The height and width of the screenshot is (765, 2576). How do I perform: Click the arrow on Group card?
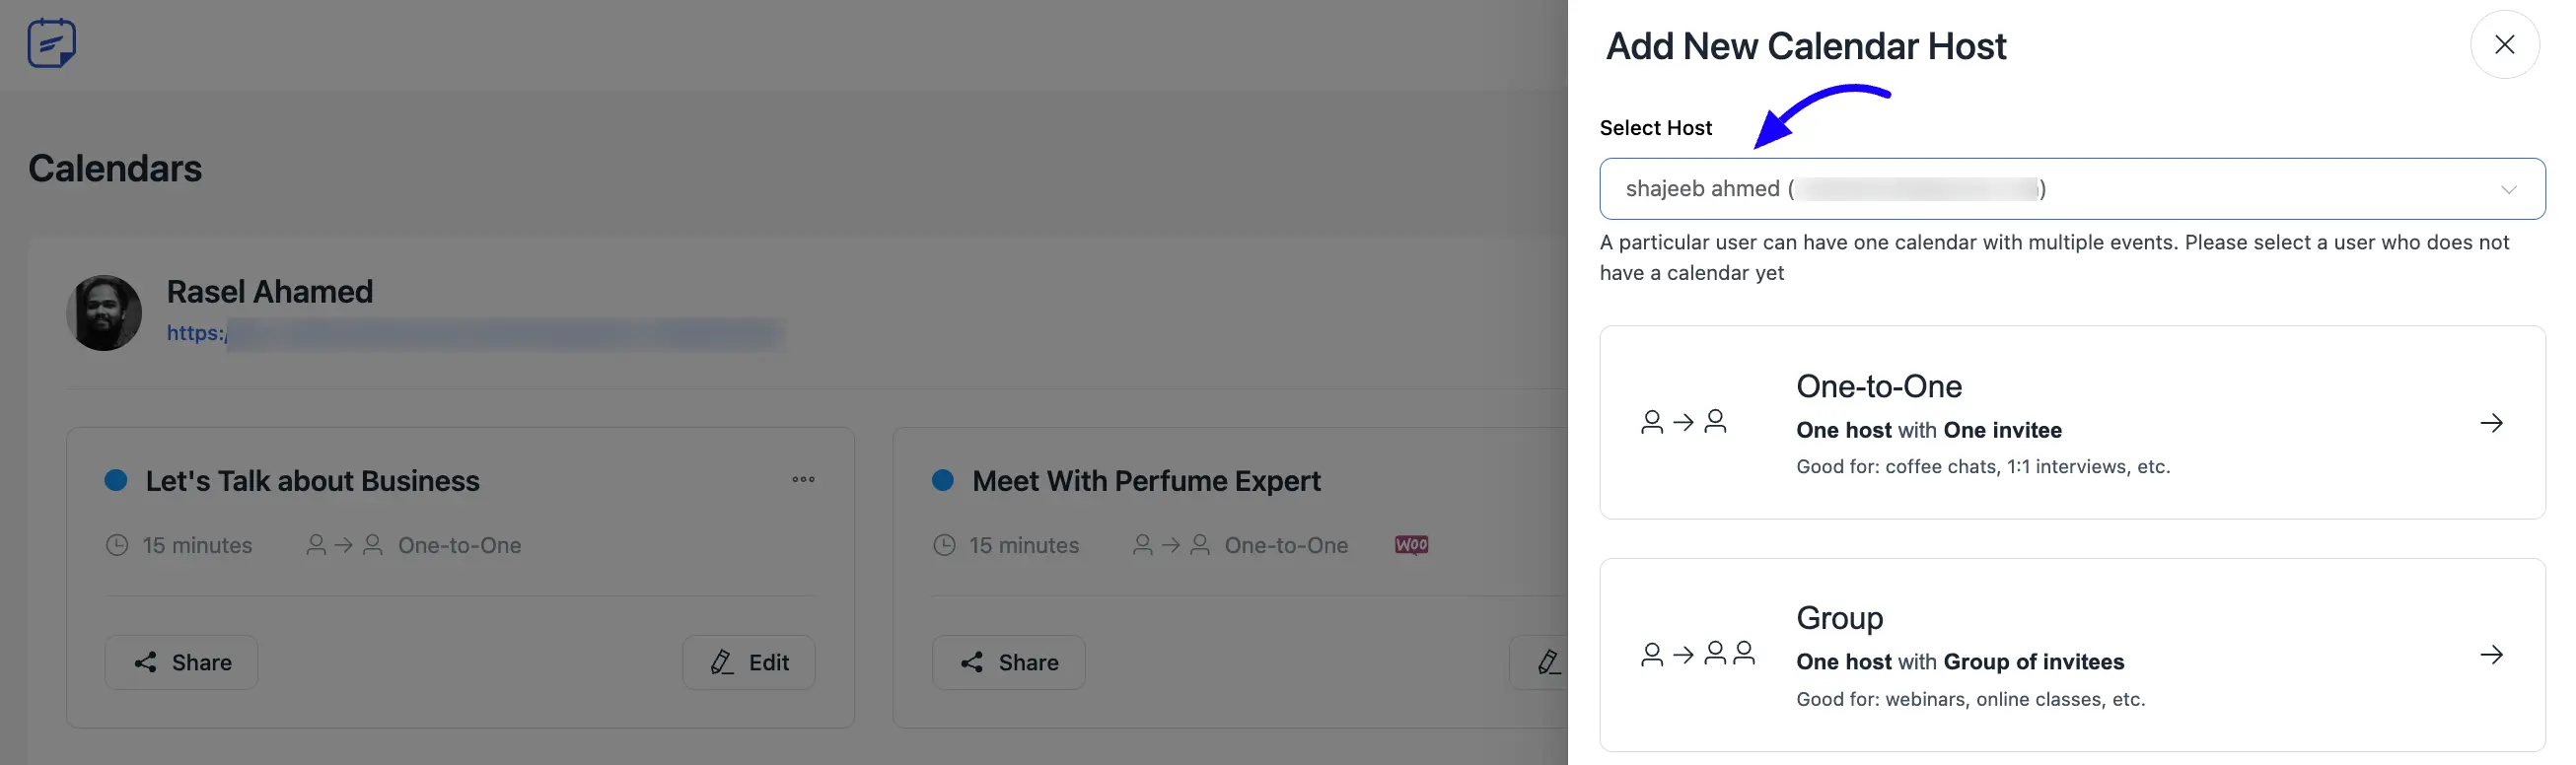(2491, 655)
